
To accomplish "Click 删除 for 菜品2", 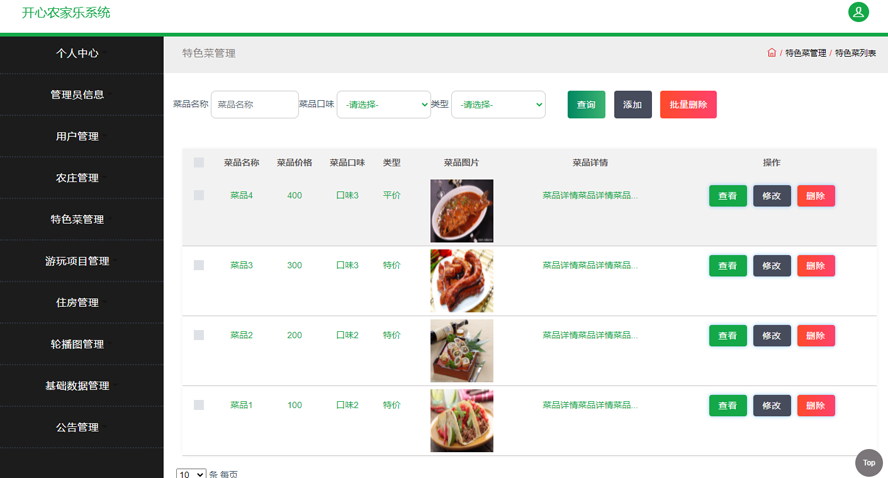I will 816,336.
